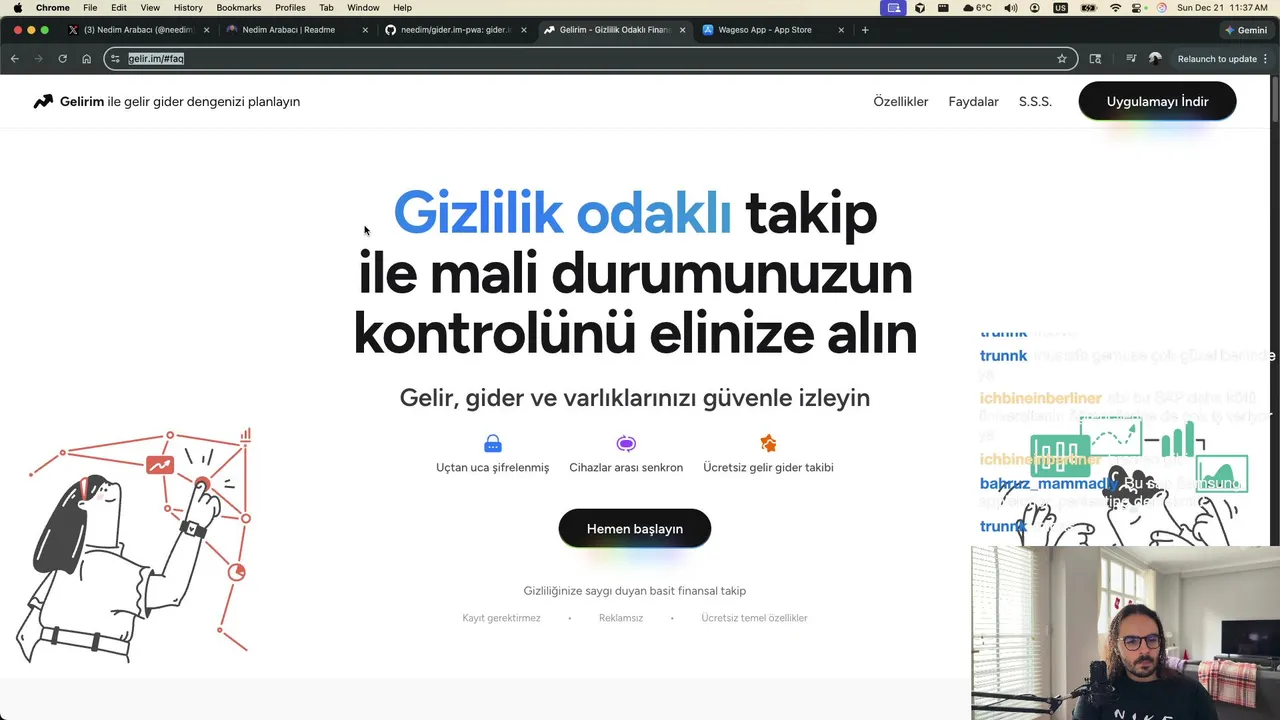Open the Chrome three-dot menu
1280x720 pixels.
pyautogui.click(x=1266, y=59)
